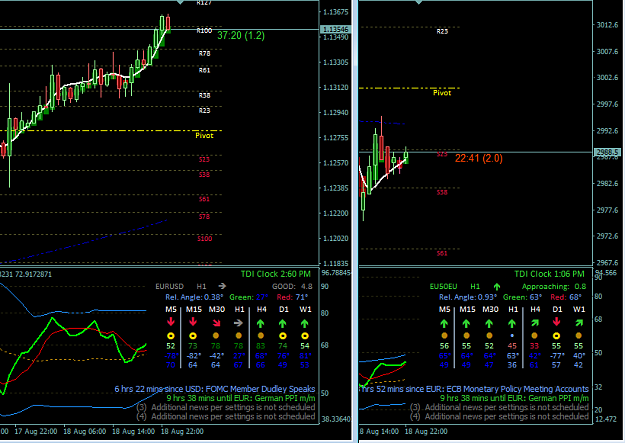
Task: Click the gray sideways arrow under H1 in EURUSD timeframe row
Action: [x=238, y=323]
